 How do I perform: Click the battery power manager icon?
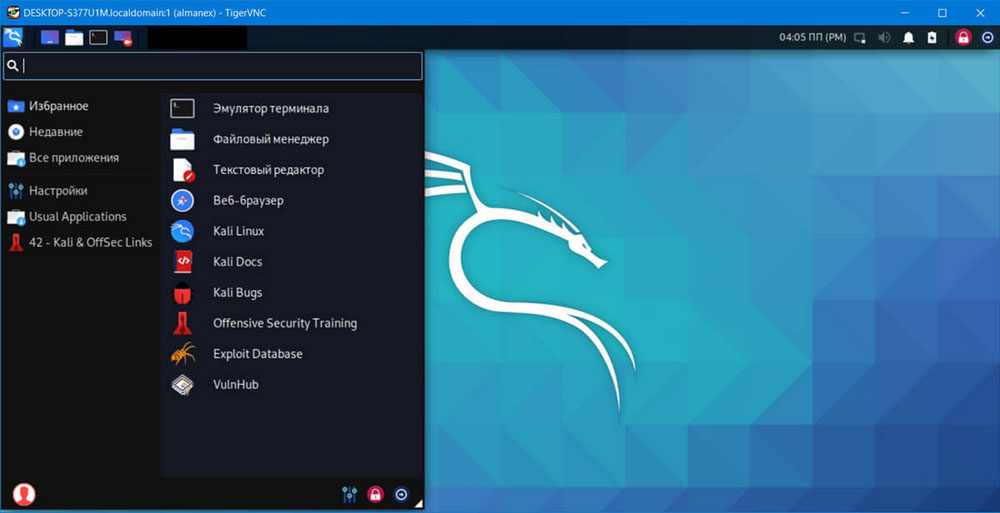point(932,38)
